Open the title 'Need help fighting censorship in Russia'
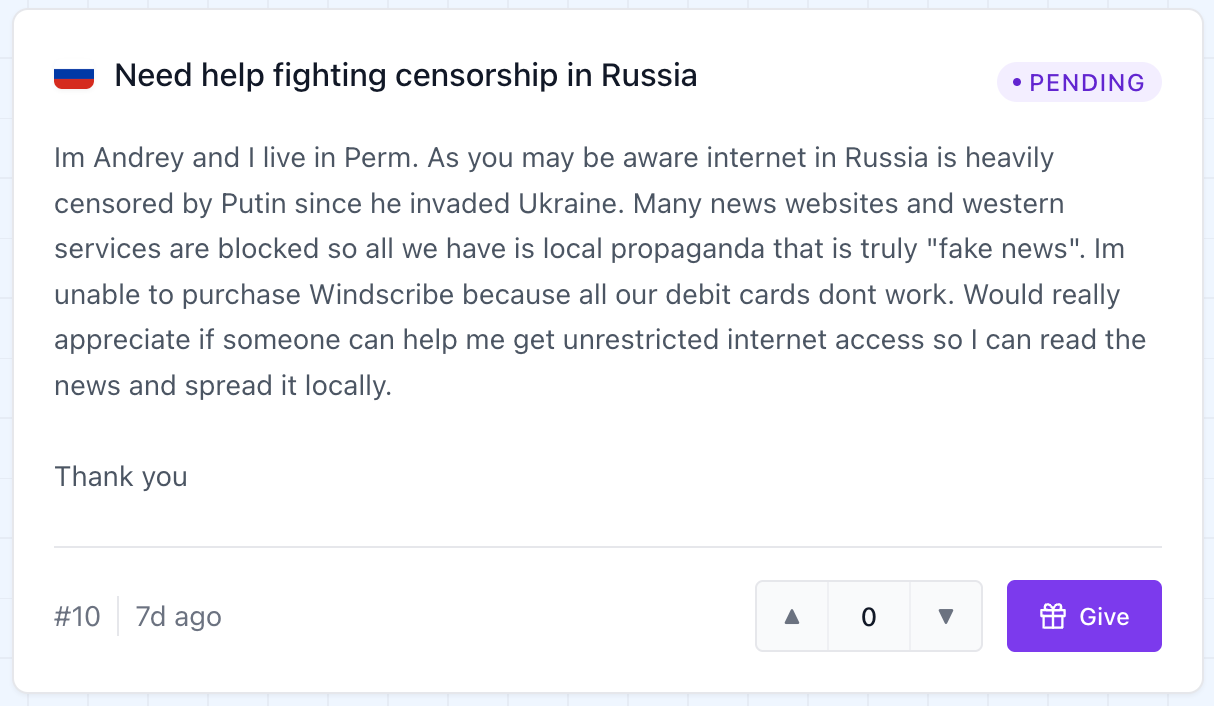 [x=406, y=76]
